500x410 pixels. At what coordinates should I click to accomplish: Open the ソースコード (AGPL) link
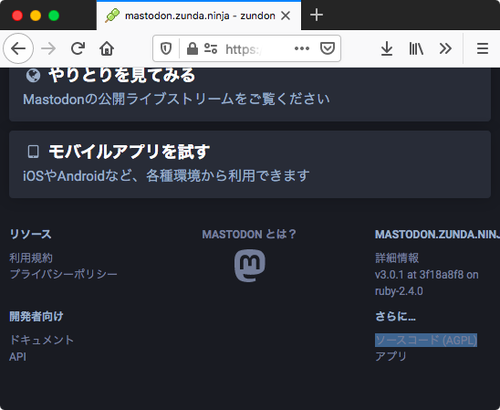(x=426, y=340)
